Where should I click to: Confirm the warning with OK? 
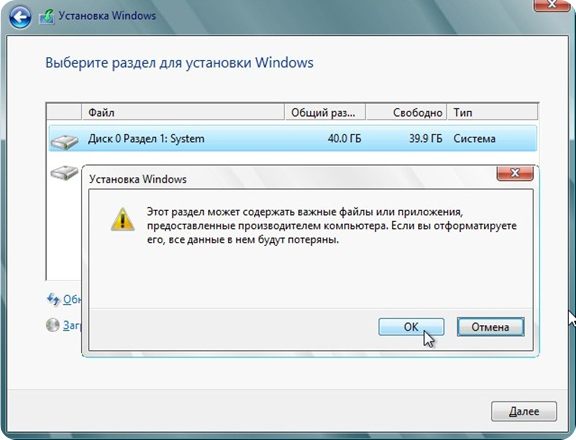pos(411,327)
